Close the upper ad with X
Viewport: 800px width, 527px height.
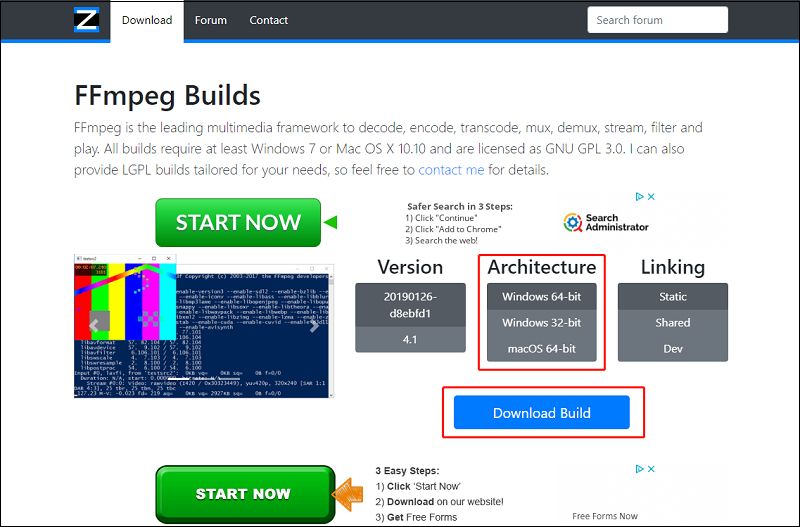(651, 196)
